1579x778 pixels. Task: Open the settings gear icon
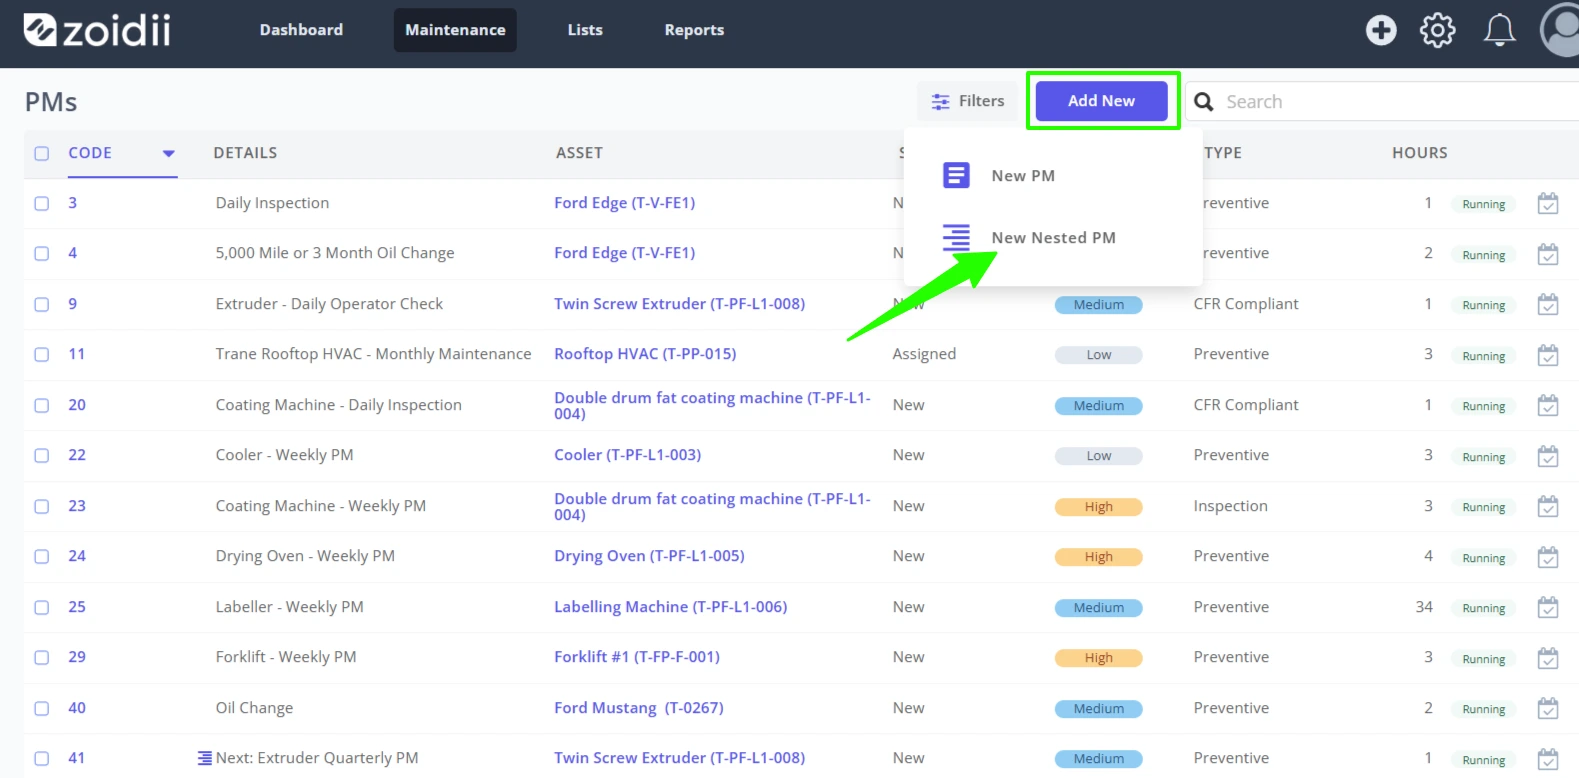coord(1438,30)
